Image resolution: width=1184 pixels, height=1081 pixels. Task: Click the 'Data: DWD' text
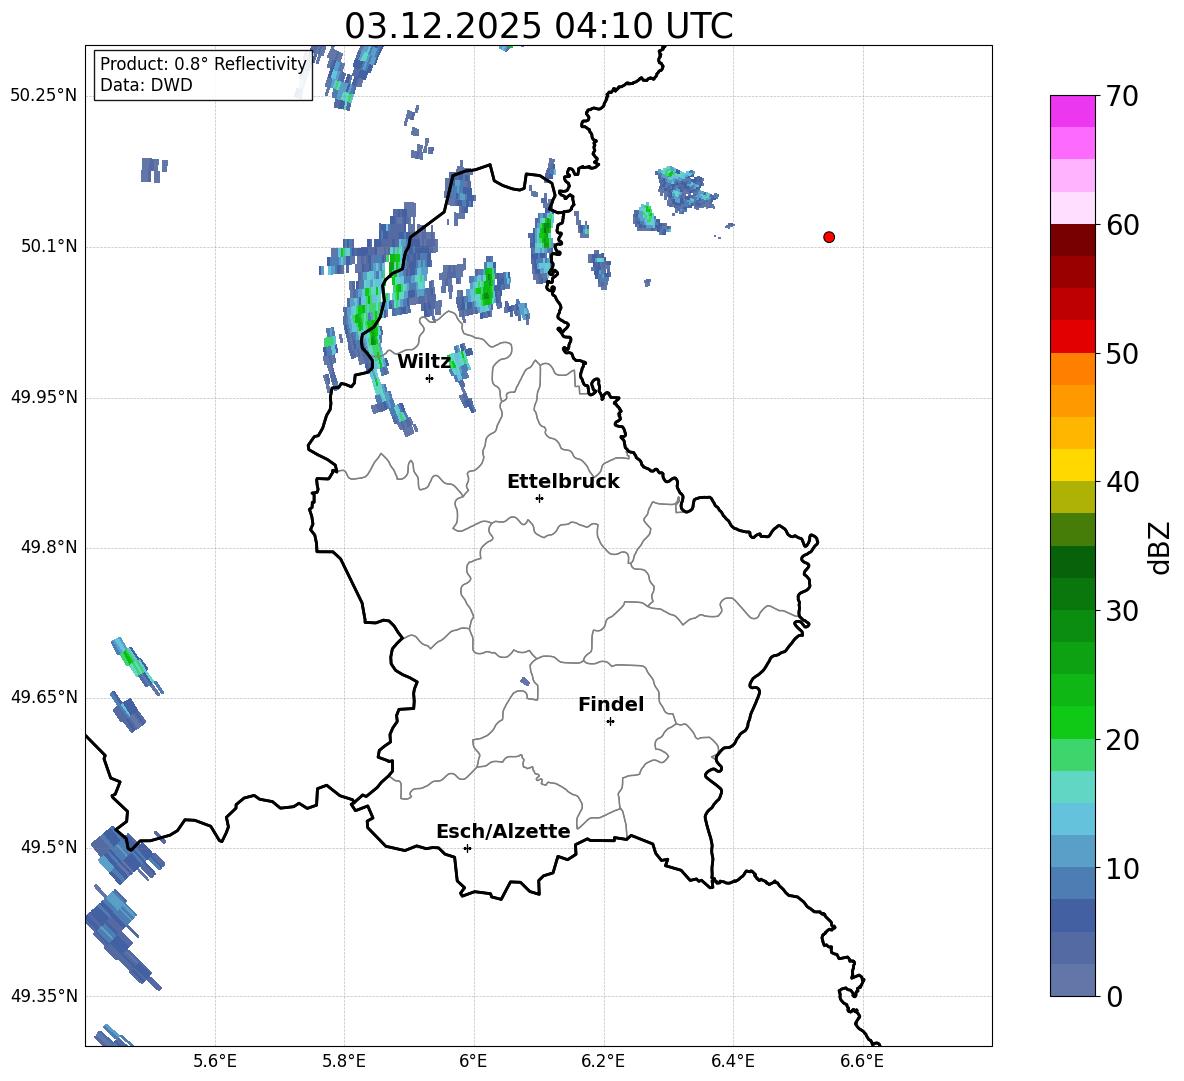click(x=146, y=85)
